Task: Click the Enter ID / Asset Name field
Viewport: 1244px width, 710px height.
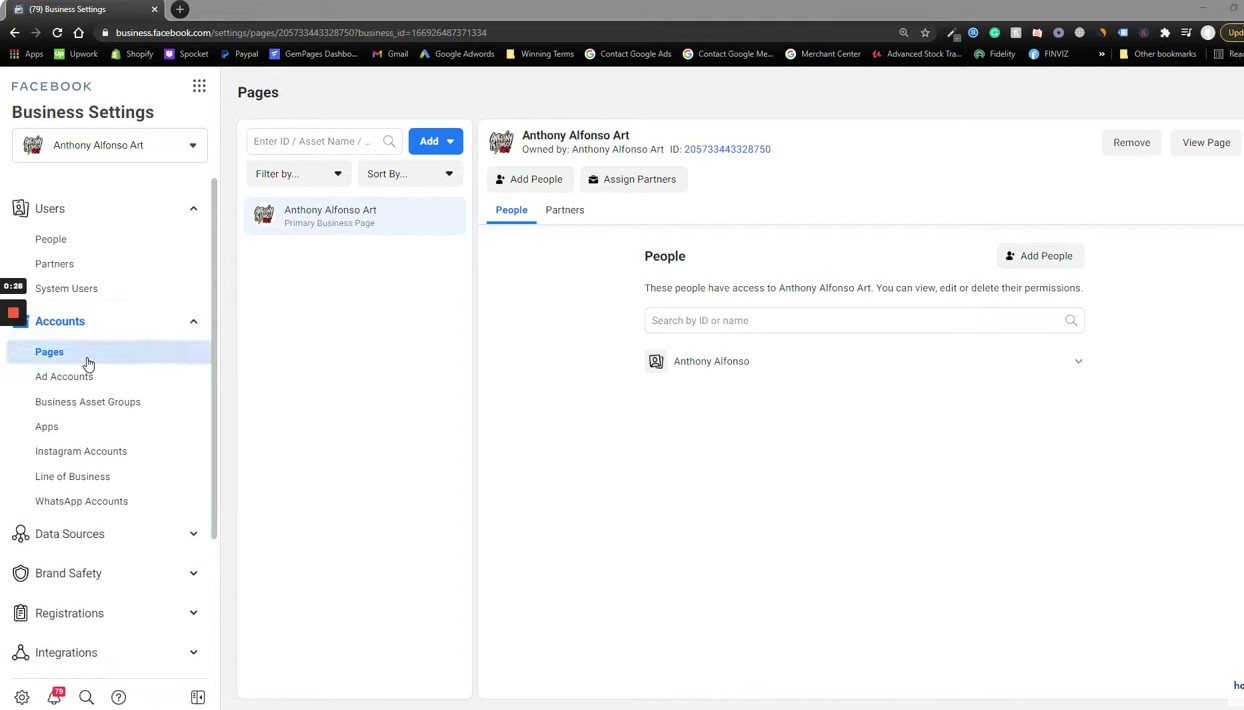Action: tap(324, 141)
